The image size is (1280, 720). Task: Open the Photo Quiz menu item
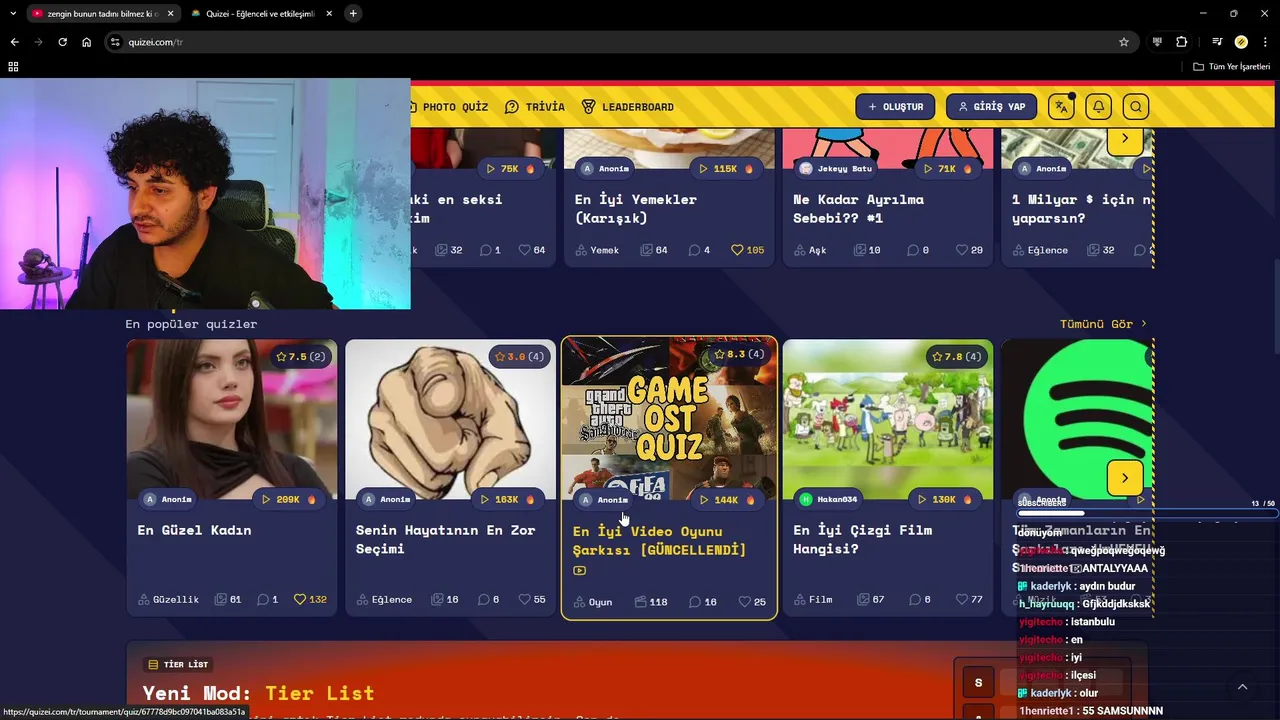tap(450, 107)
